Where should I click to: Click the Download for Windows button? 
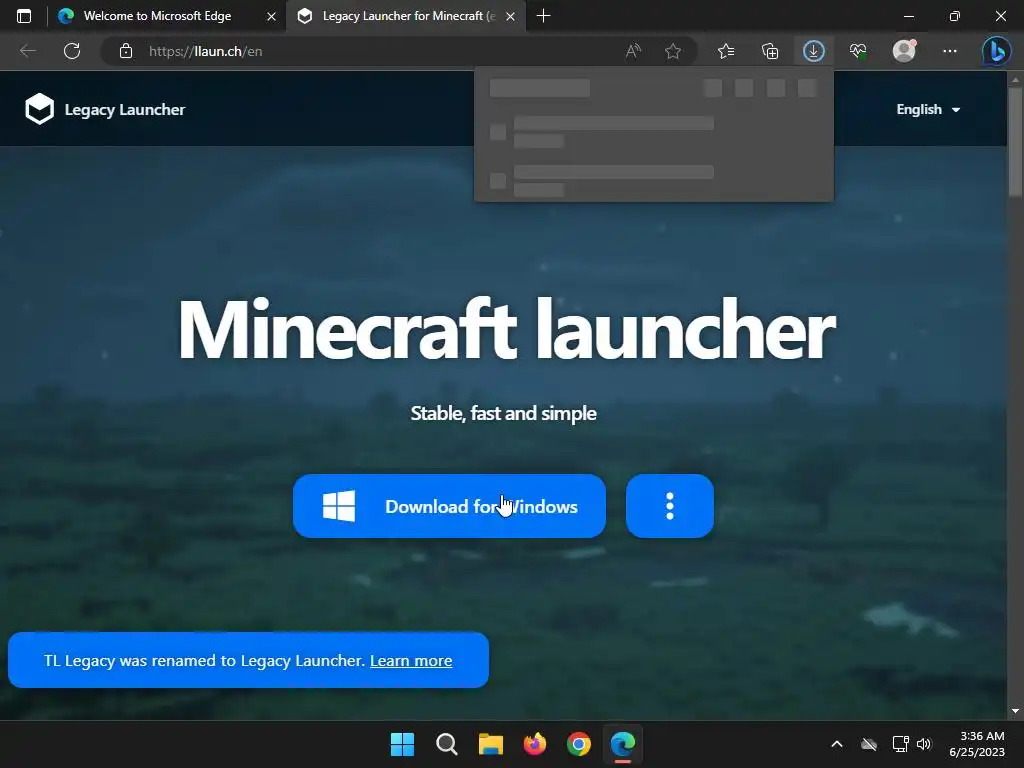click(x=449, y=506)
